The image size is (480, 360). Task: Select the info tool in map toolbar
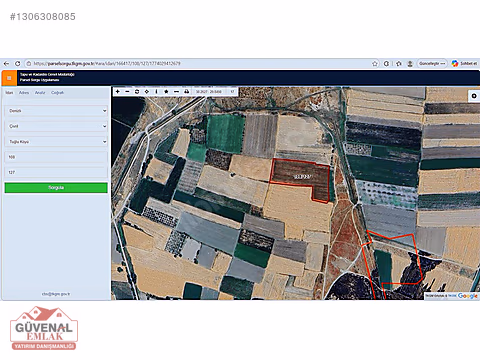coord(156,91)
